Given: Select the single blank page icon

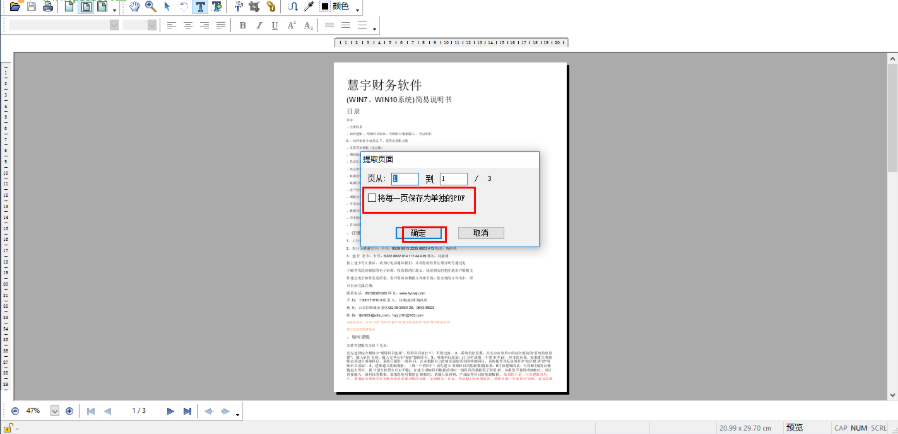Looking at the screenshot, I should [69, 7].
